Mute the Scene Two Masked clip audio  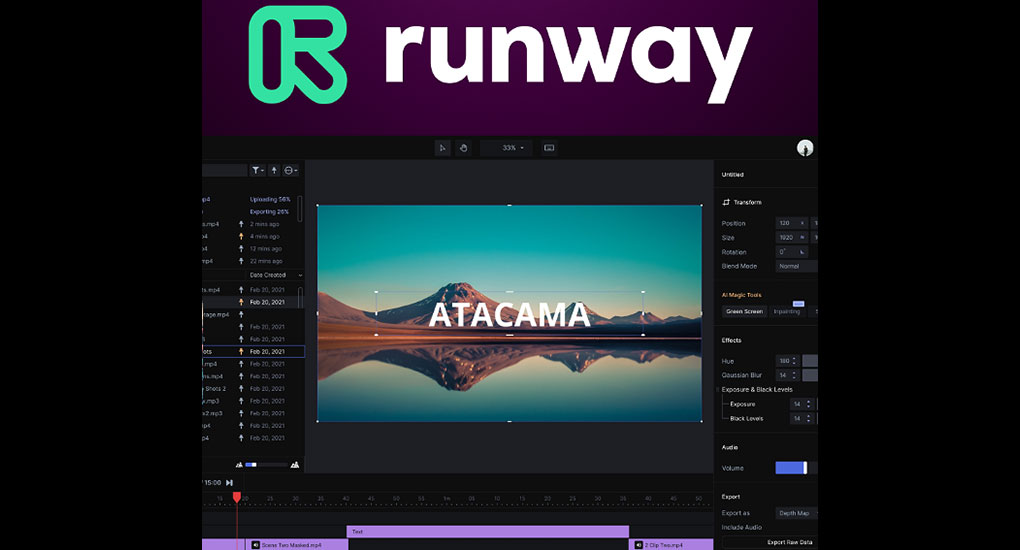pyautogui.click(x=256, y=545)
